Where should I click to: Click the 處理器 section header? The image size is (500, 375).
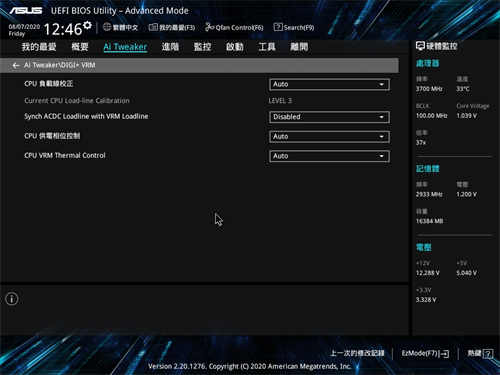click(x=427, y=63)
